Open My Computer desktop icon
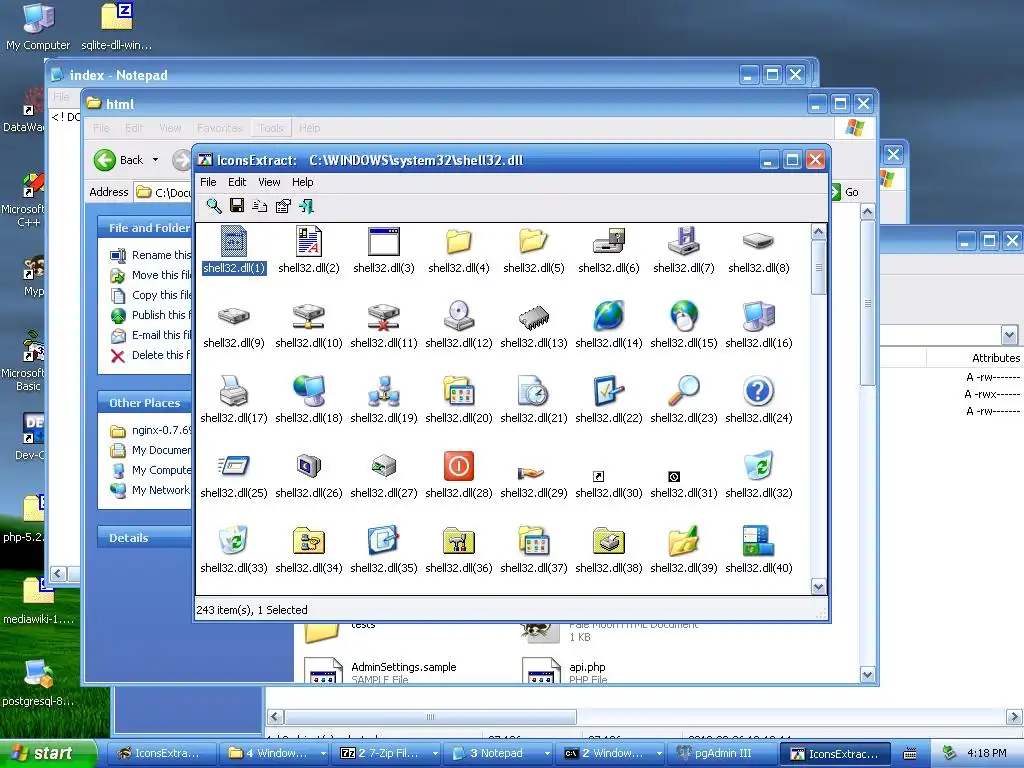The image size is (1024, 768). pos(37,27)
